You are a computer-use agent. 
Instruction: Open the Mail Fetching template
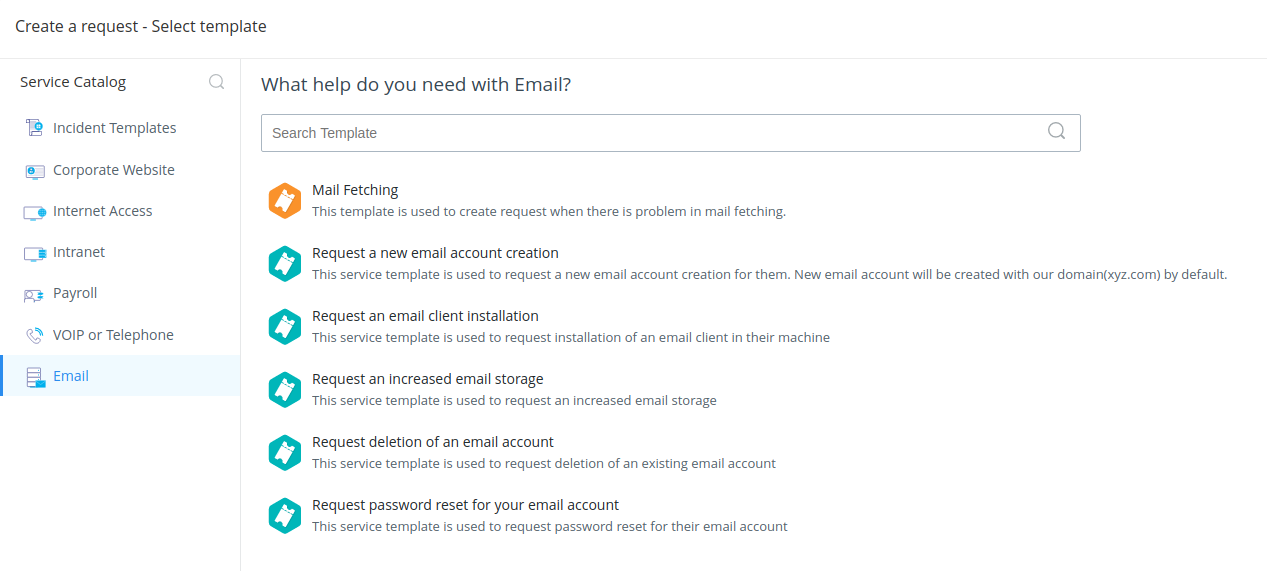pos(355,190)
